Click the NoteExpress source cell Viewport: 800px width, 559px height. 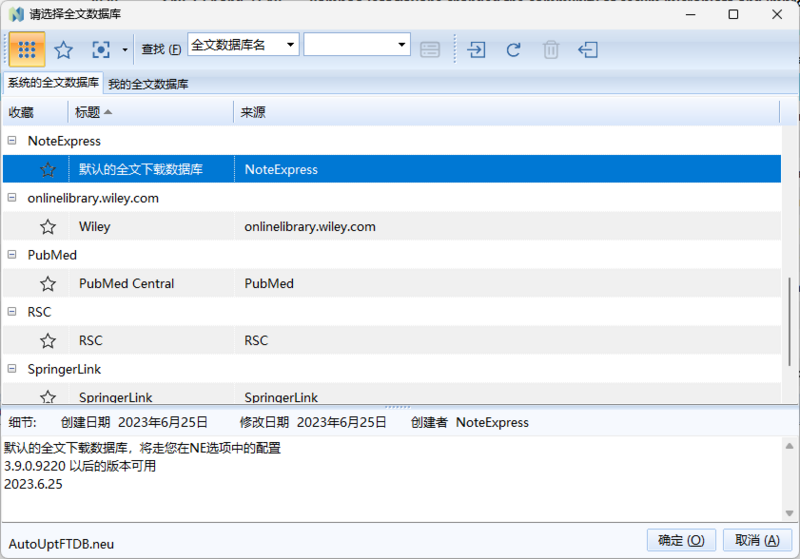click(x=281, y=169)
